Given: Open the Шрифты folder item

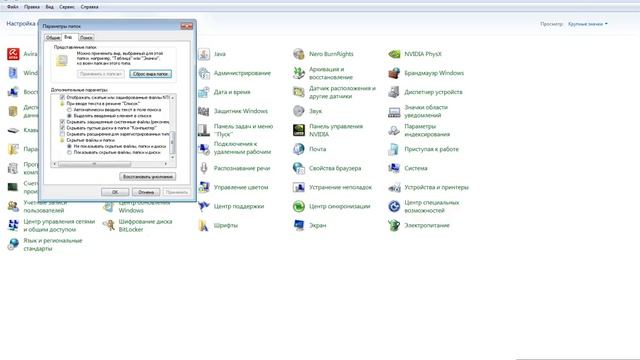Looking at the screenshot, I should click(x=218, y=225).
